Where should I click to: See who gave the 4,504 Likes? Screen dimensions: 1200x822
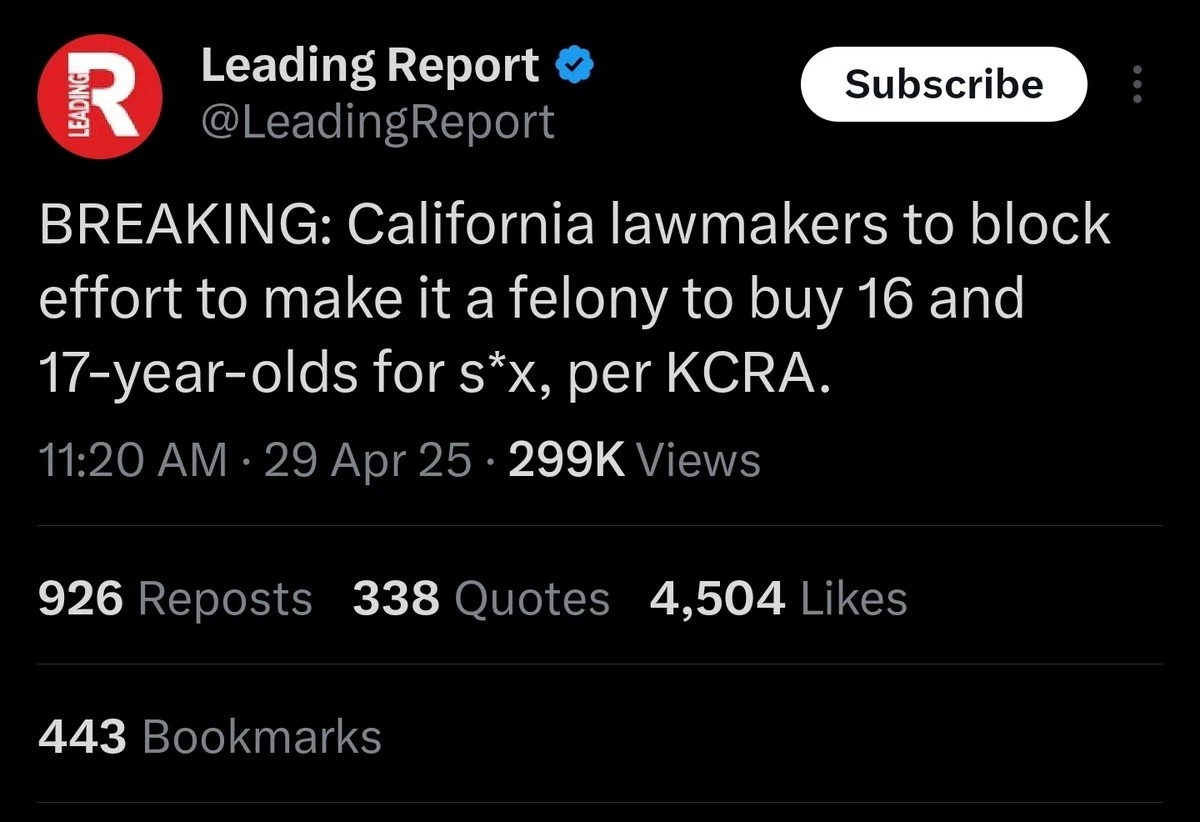[778, 599]
